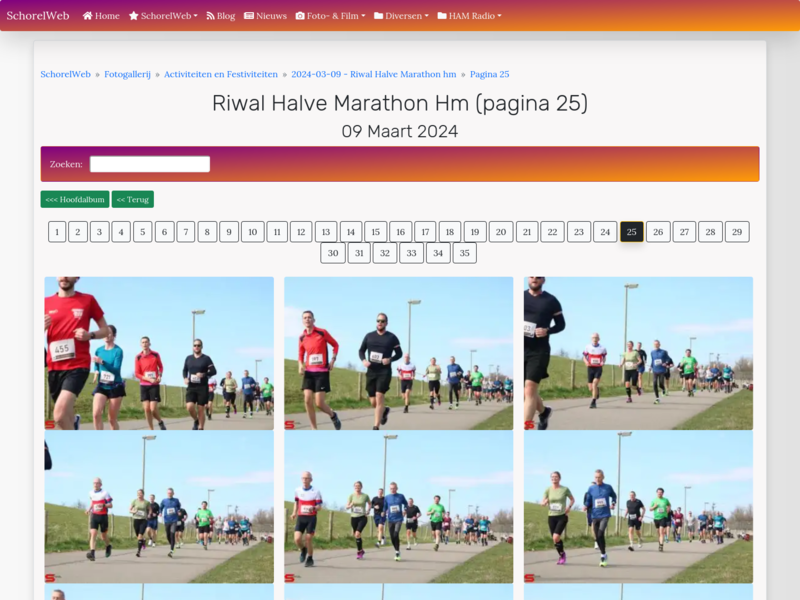Click the folder icon beside Diversen
The image size is (800, 600).
tap(379, 16)
